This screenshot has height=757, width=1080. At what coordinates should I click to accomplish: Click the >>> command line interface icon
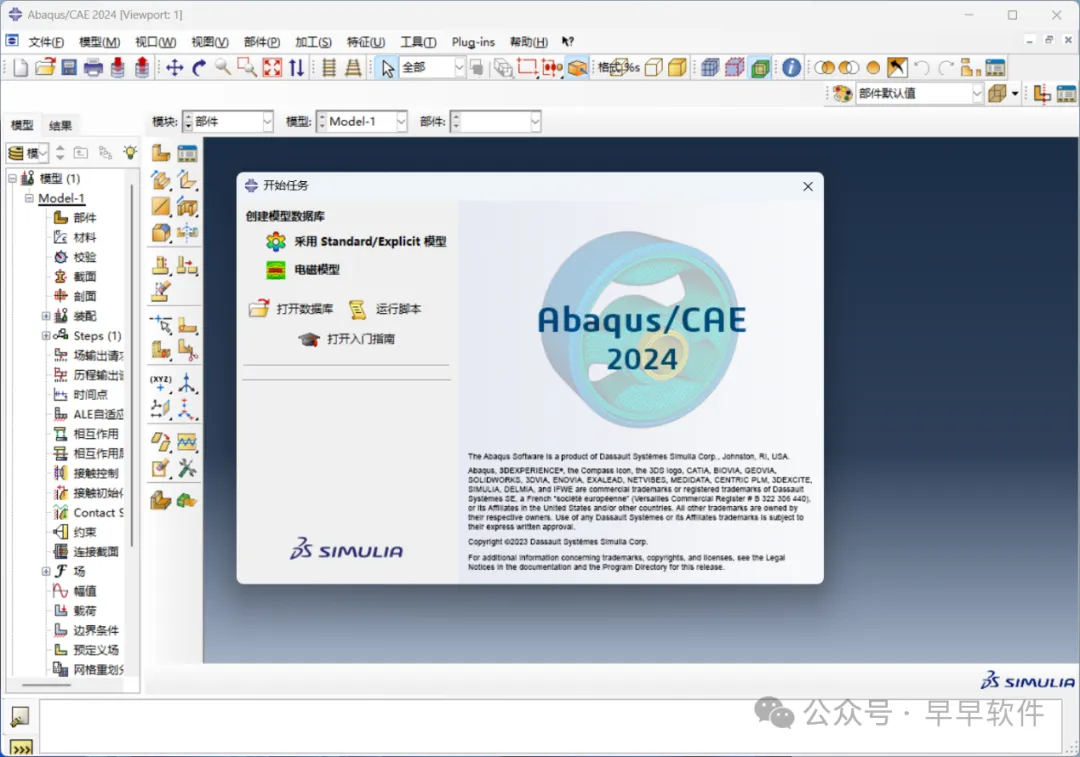click(x=21, y=748)
